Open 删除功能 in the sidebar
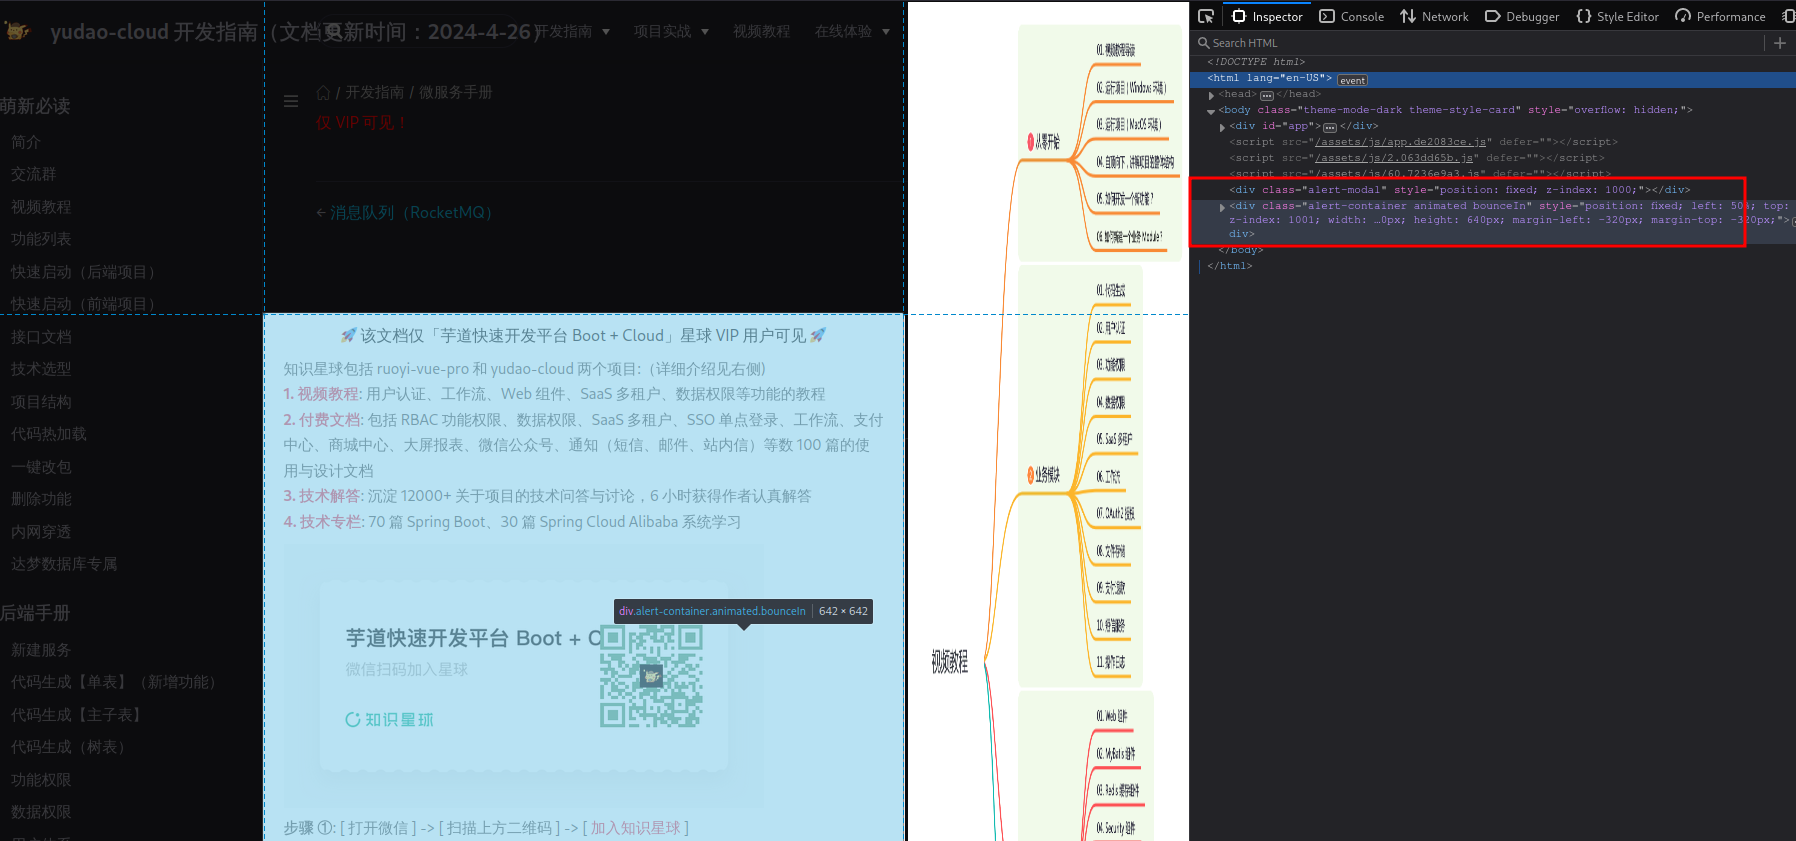This screenshot has height=841, width=1796. click(41, 499)
